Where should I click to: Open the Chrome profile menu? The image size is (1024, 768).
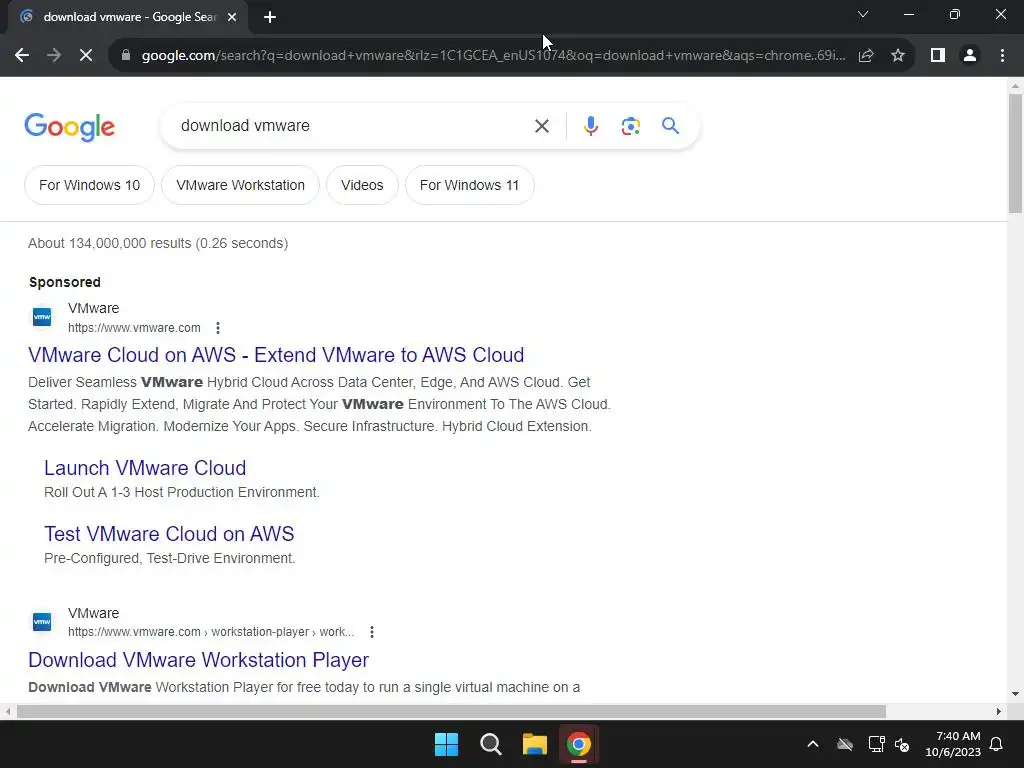coord(970,56)
